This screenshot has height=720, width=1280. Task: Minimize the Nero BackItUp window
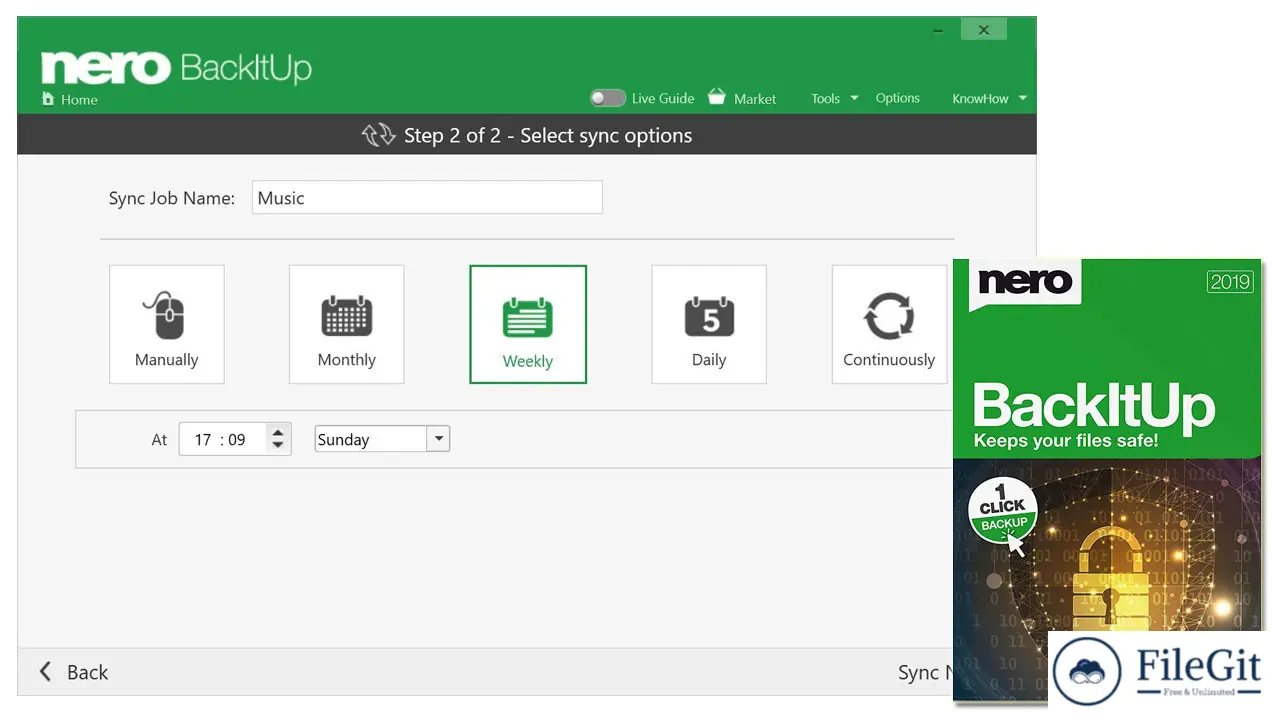936,30
